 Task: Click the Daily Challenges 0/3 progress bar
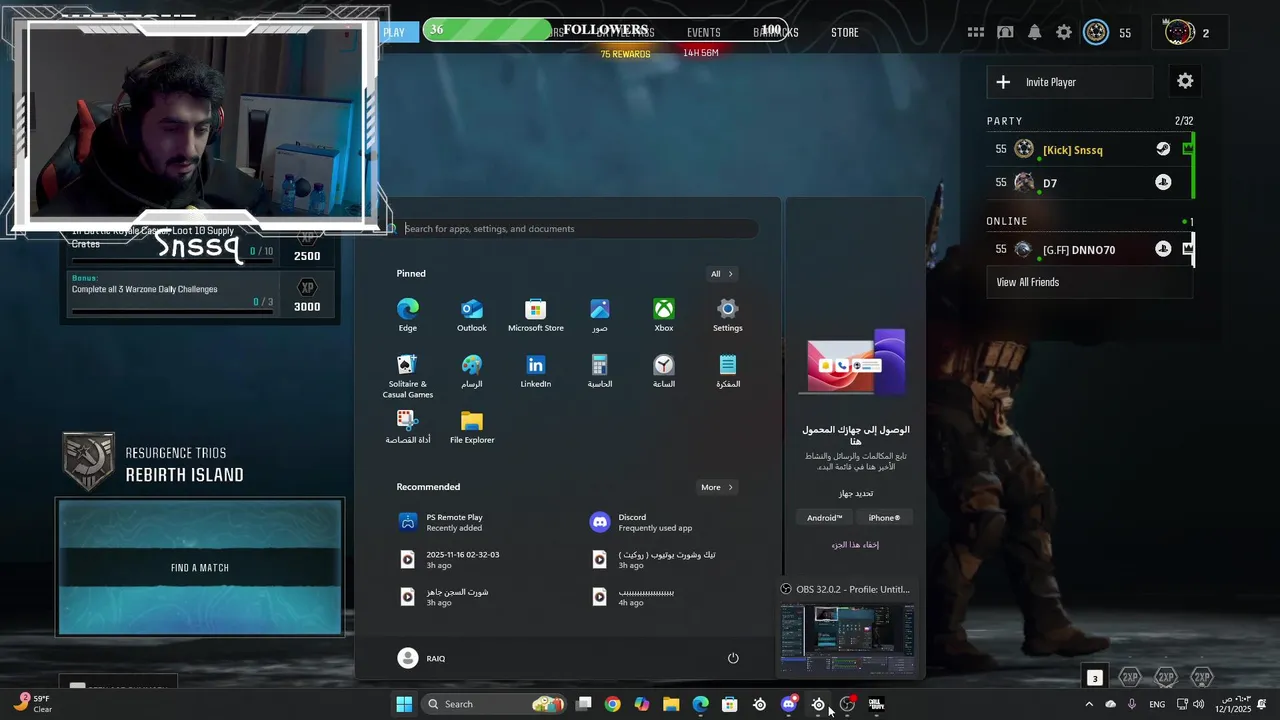pos(172,312)
